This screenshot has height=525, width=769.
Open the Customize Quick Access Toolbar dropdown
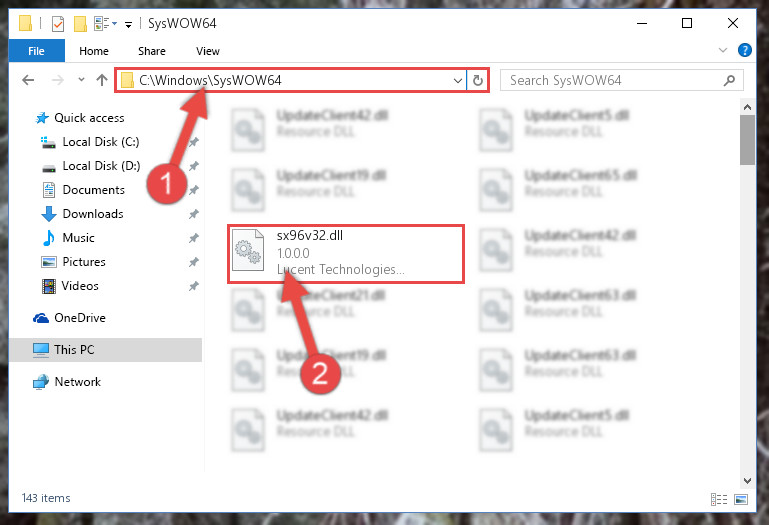128,24
